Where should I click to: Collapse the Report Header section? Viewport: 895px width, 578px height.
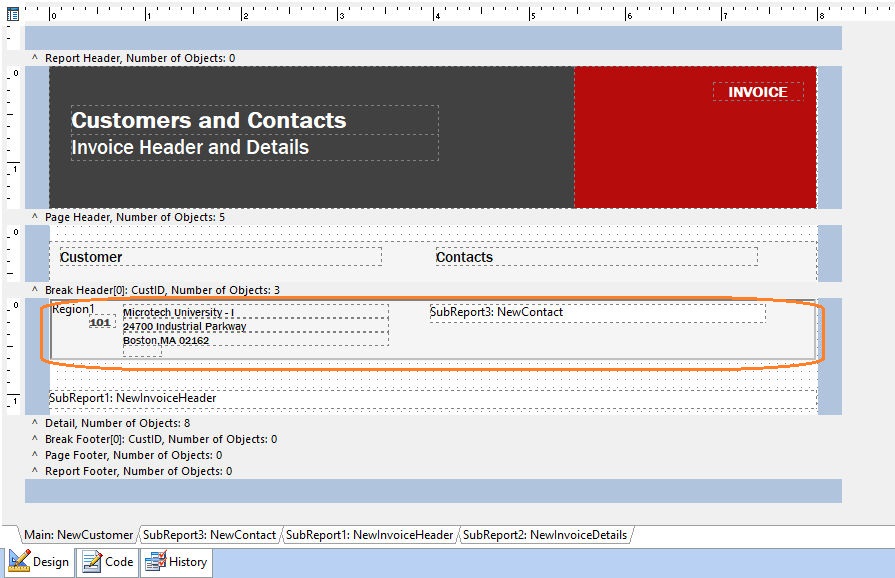pyautogui.click(x=35, y=58)
